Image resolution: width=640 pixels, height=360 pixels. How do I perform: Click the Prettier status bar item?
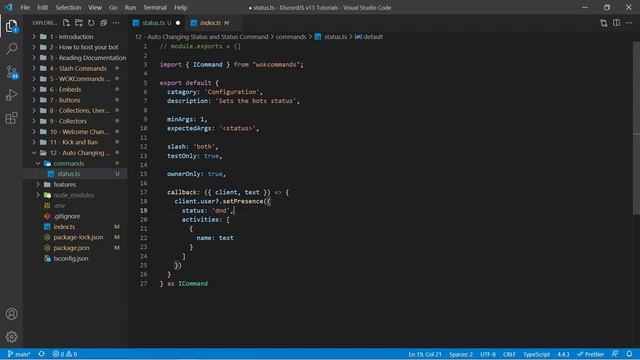(x=590, y=354)
